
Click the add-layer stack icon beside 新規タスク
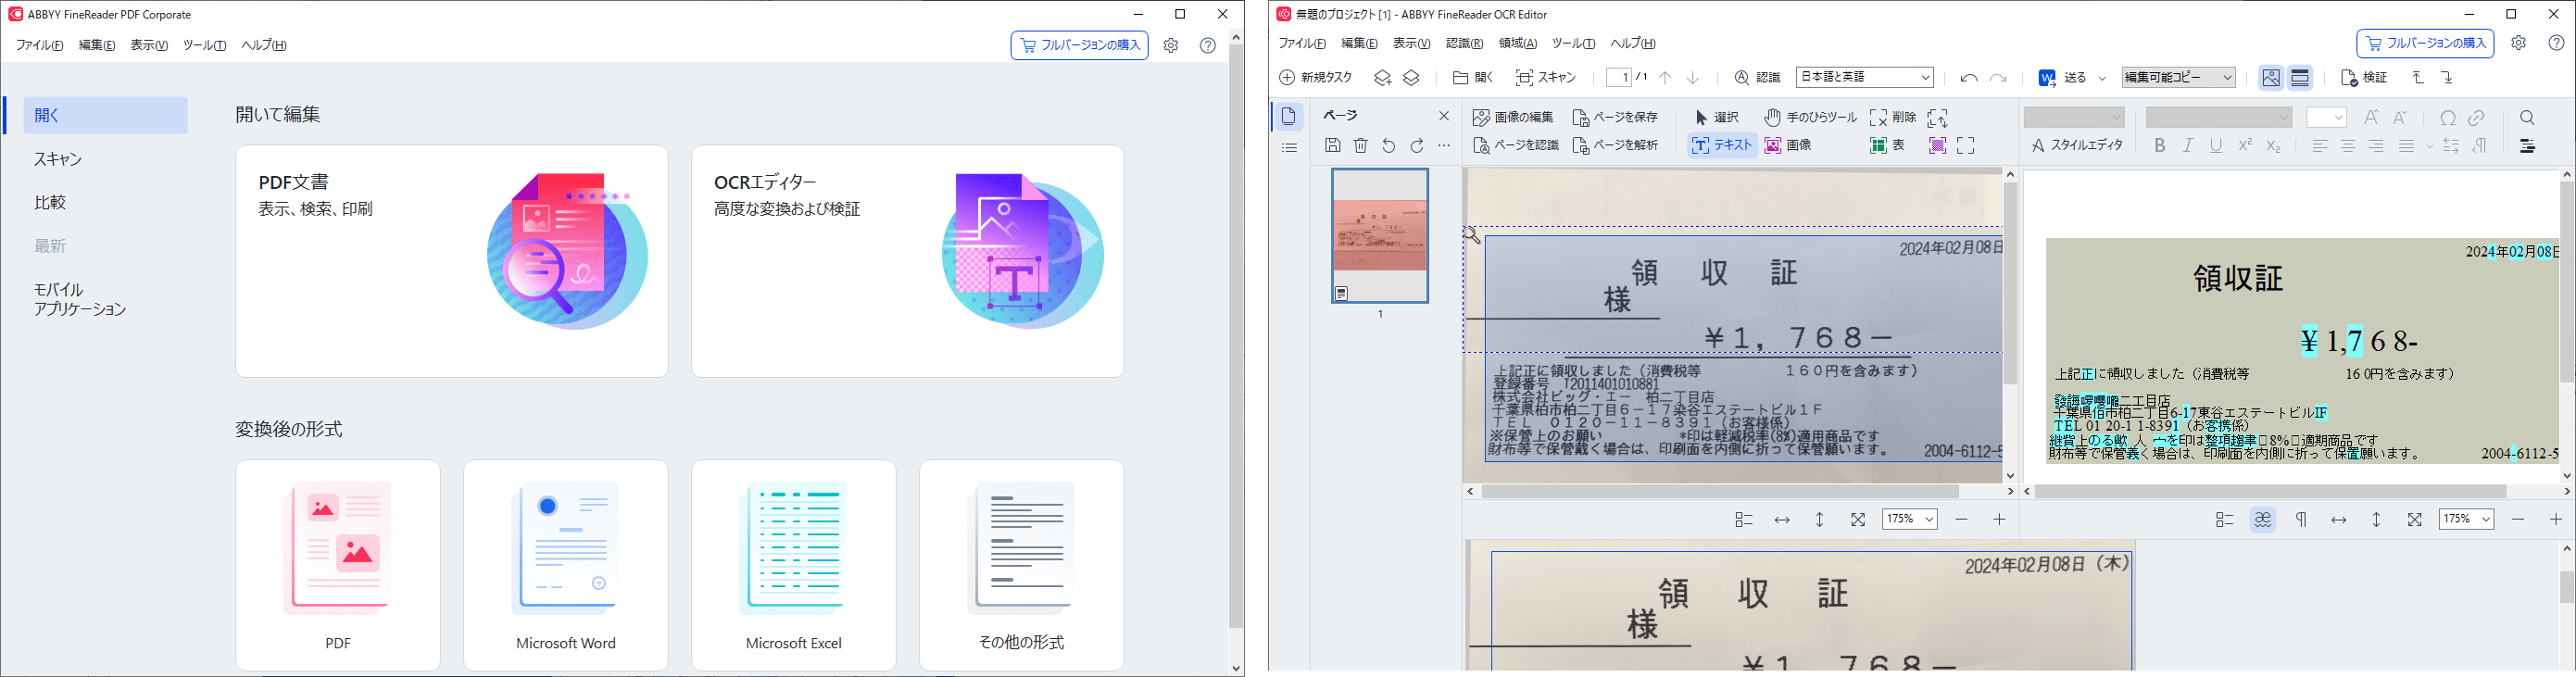tap(1382, 78)
